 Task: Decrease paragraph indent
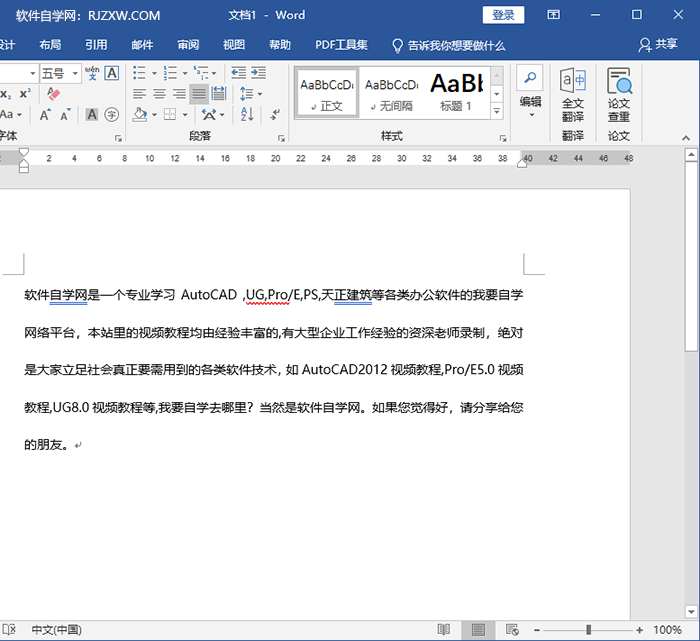click(x=238, y=73)
